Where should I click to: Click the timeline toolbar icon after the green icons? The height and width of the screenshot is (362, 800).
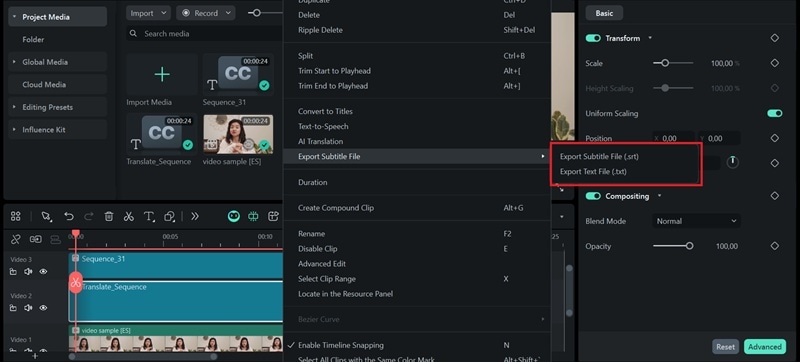click(273, 216)
